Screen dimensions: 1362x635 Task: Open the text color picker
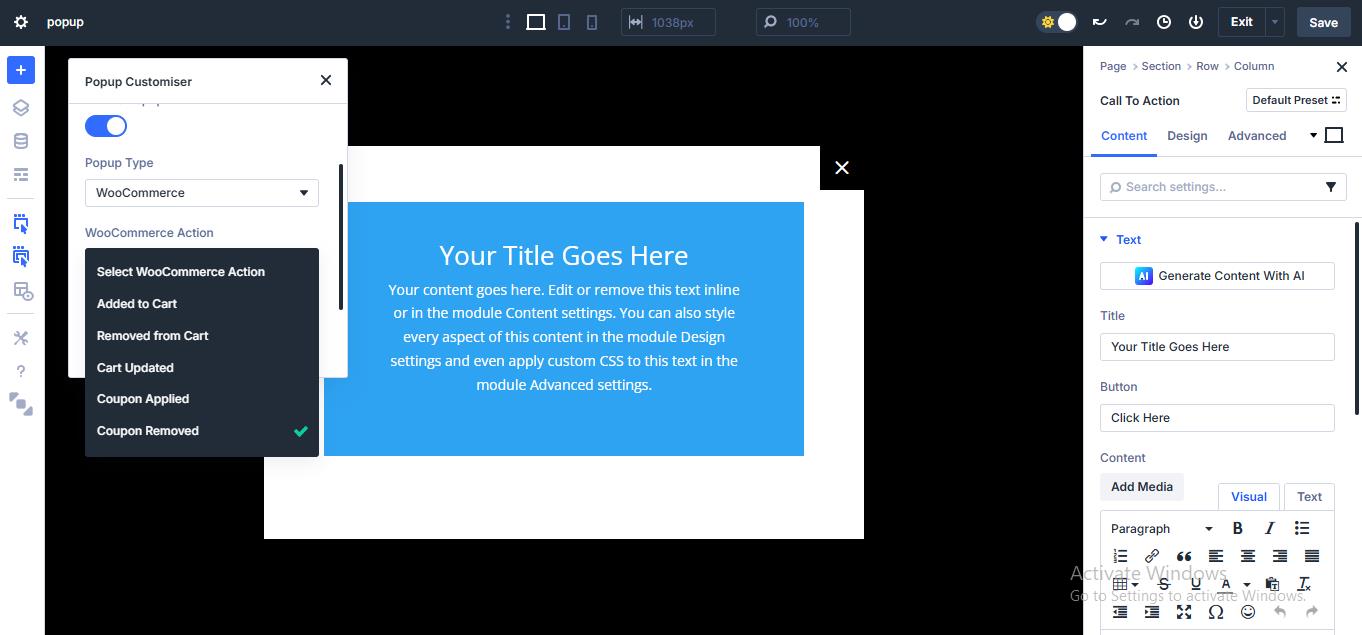pyautogui.click(x=1227, y=584)
